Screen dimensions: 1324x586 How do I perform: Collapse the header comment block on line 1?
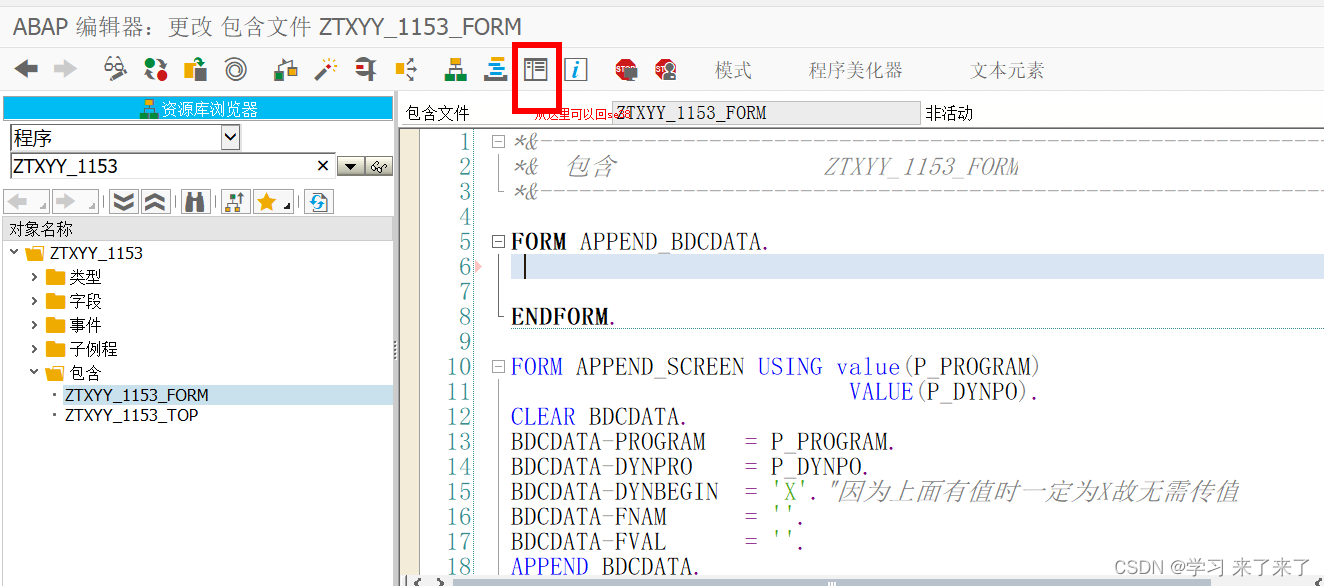[498, 142]
